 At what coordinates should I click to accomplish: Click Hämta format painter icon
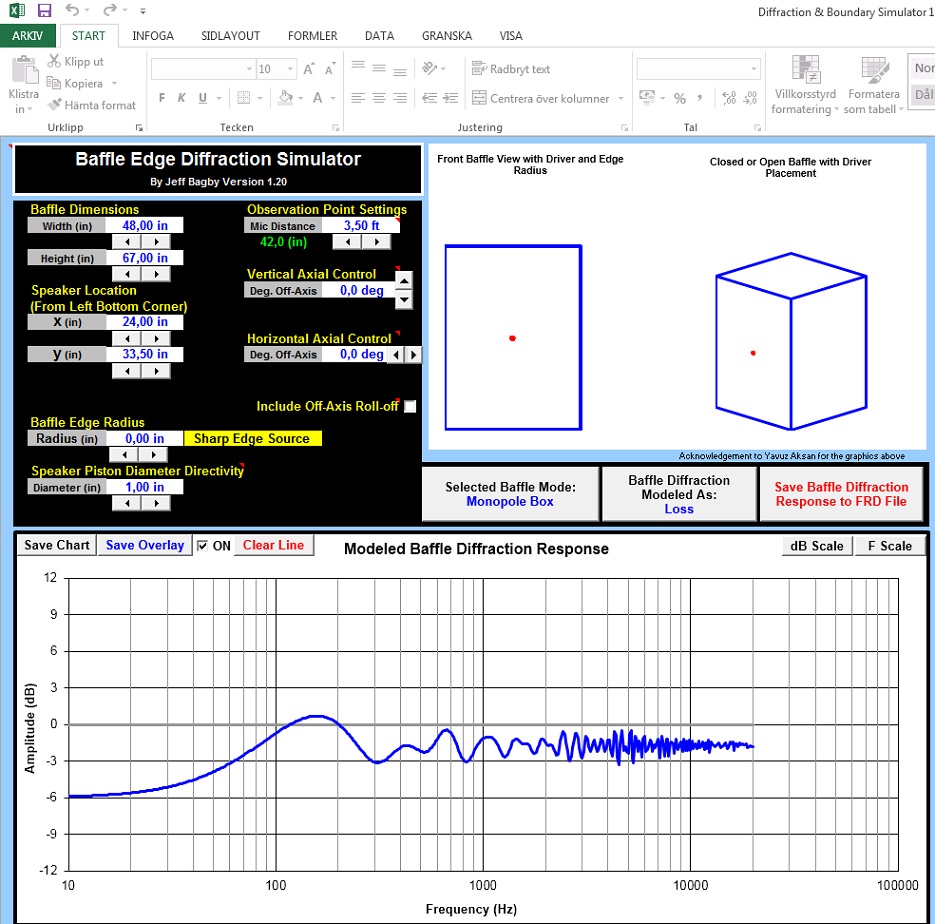click(54, 104)
